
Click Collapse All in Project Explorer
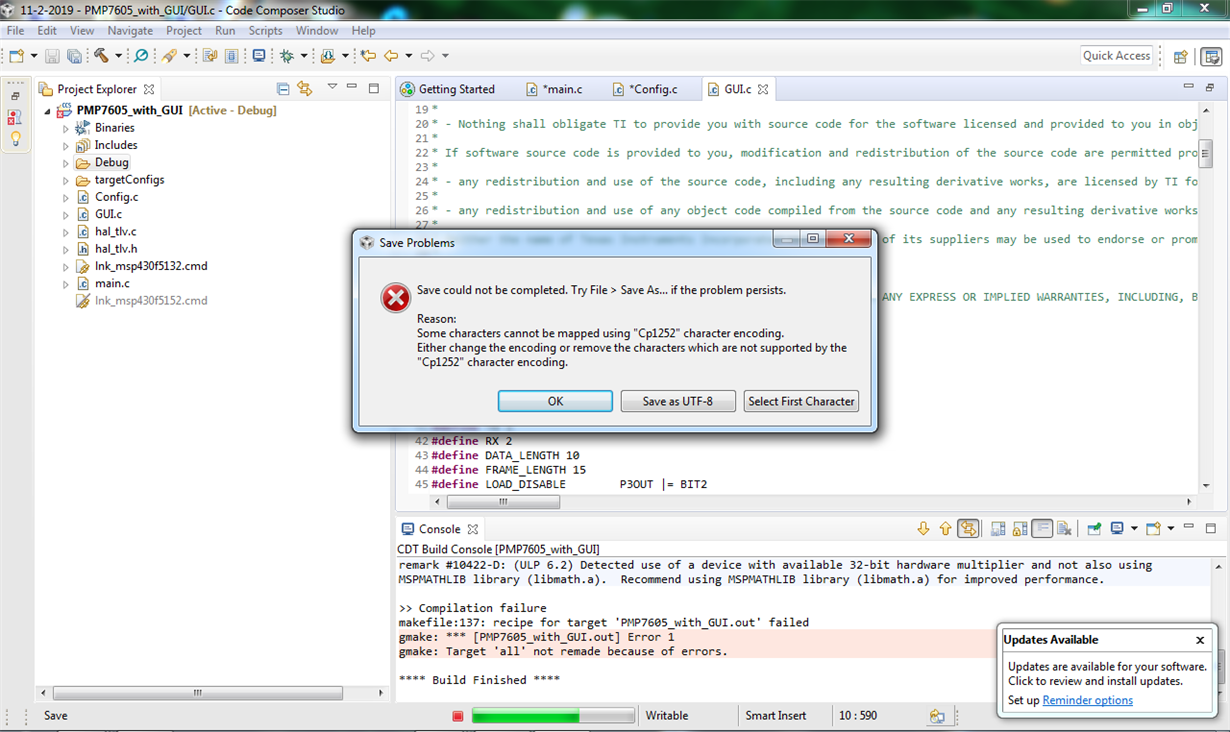(x=283, y=88)
